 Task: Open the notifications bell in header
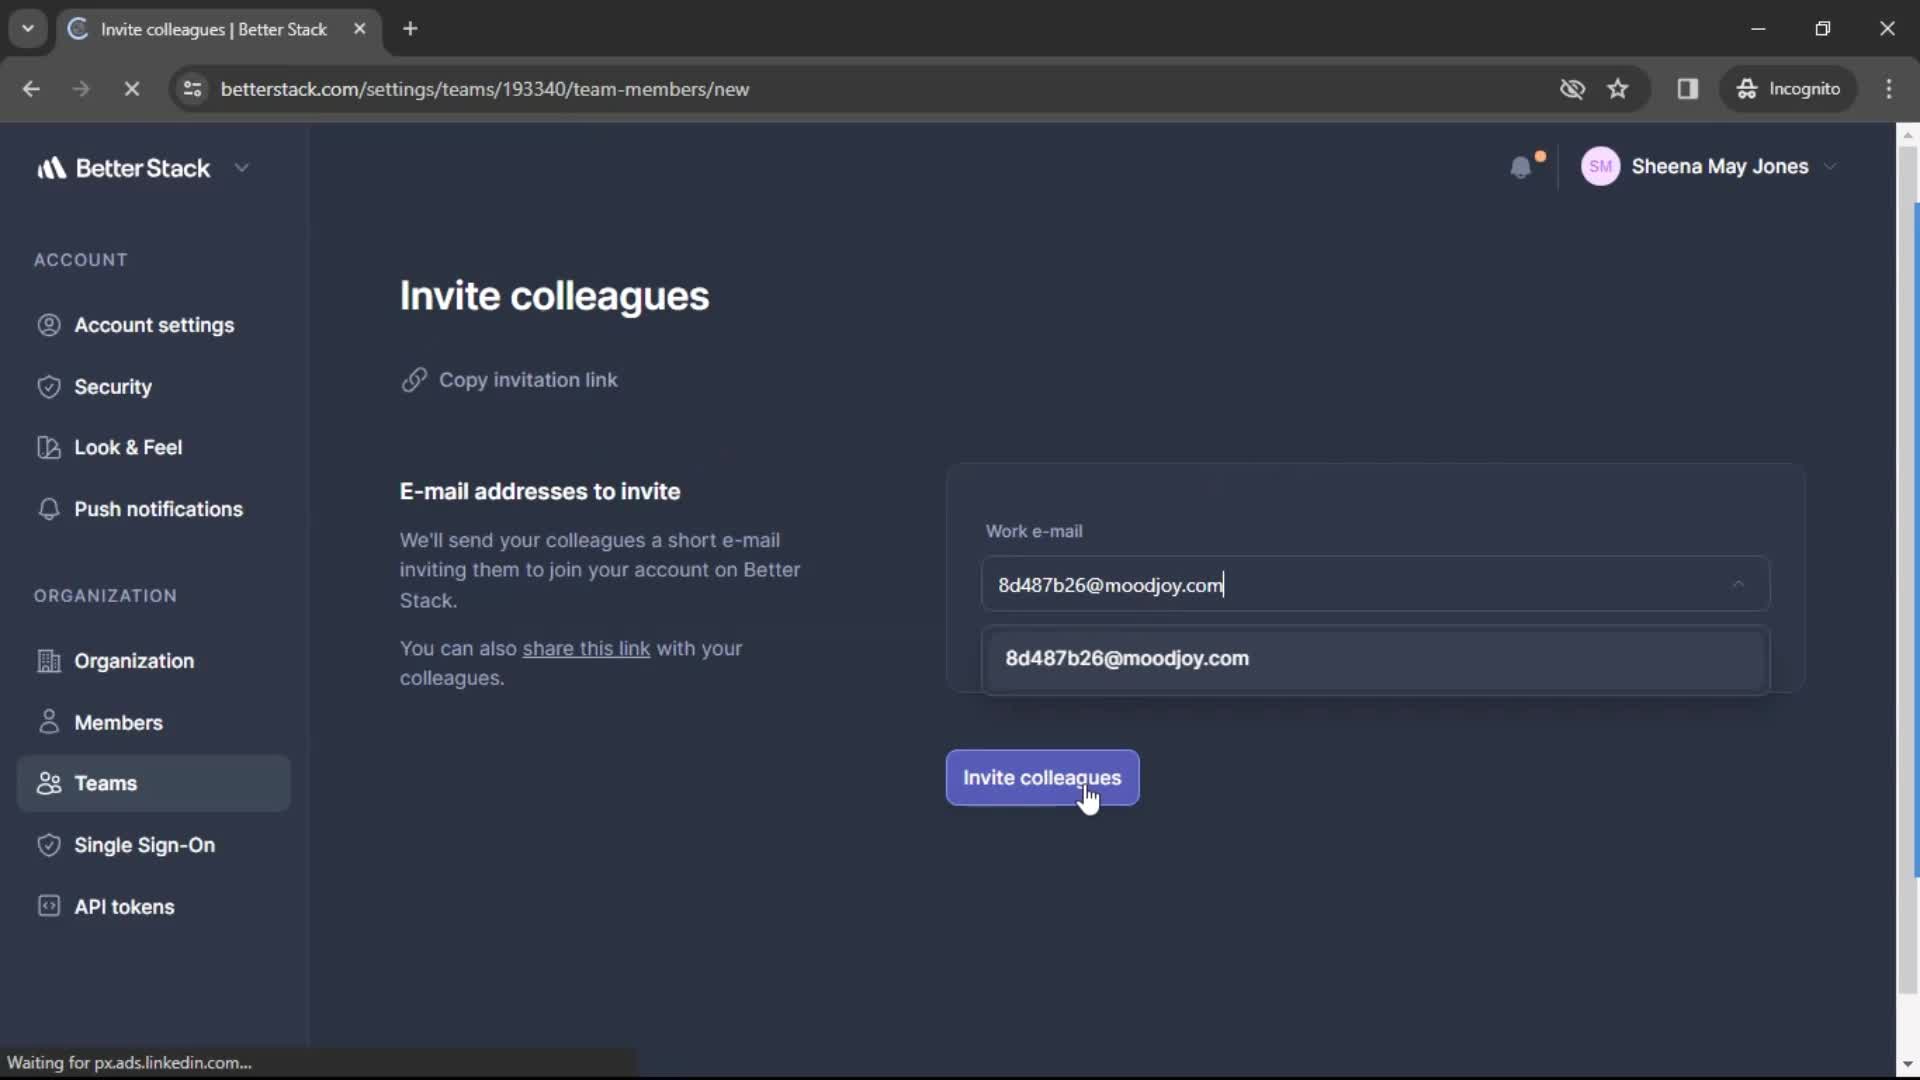1522,167
